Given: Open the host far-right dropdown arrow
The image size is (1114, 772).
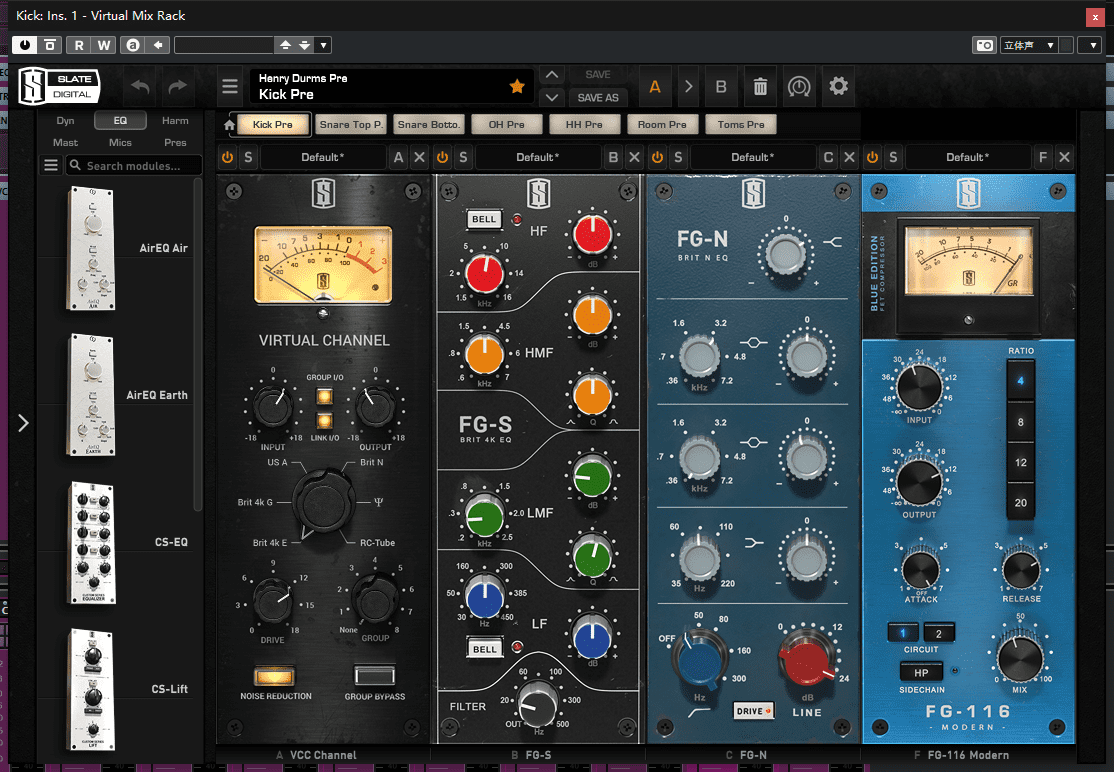Looking at the screenshot, I should coord(1092,45).
